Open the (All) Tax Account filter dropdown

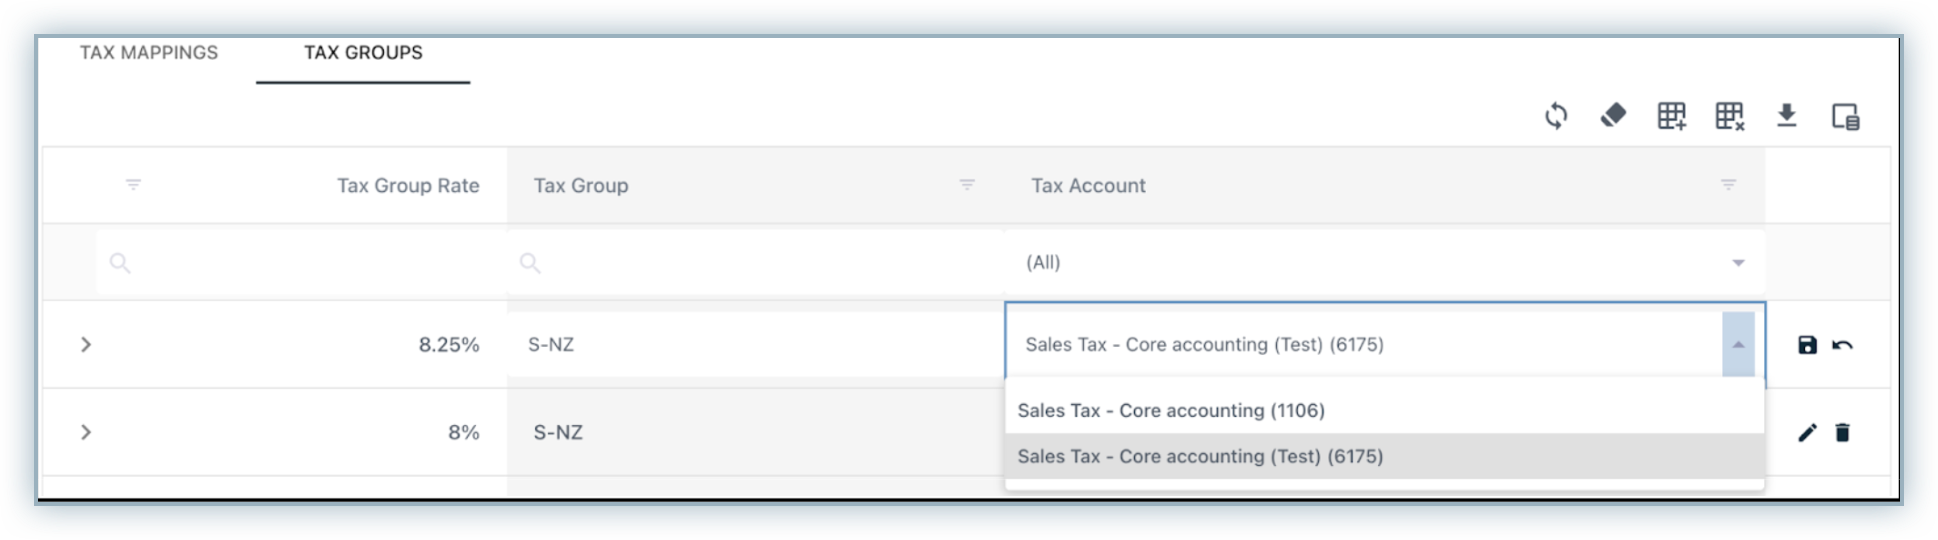1738,263
